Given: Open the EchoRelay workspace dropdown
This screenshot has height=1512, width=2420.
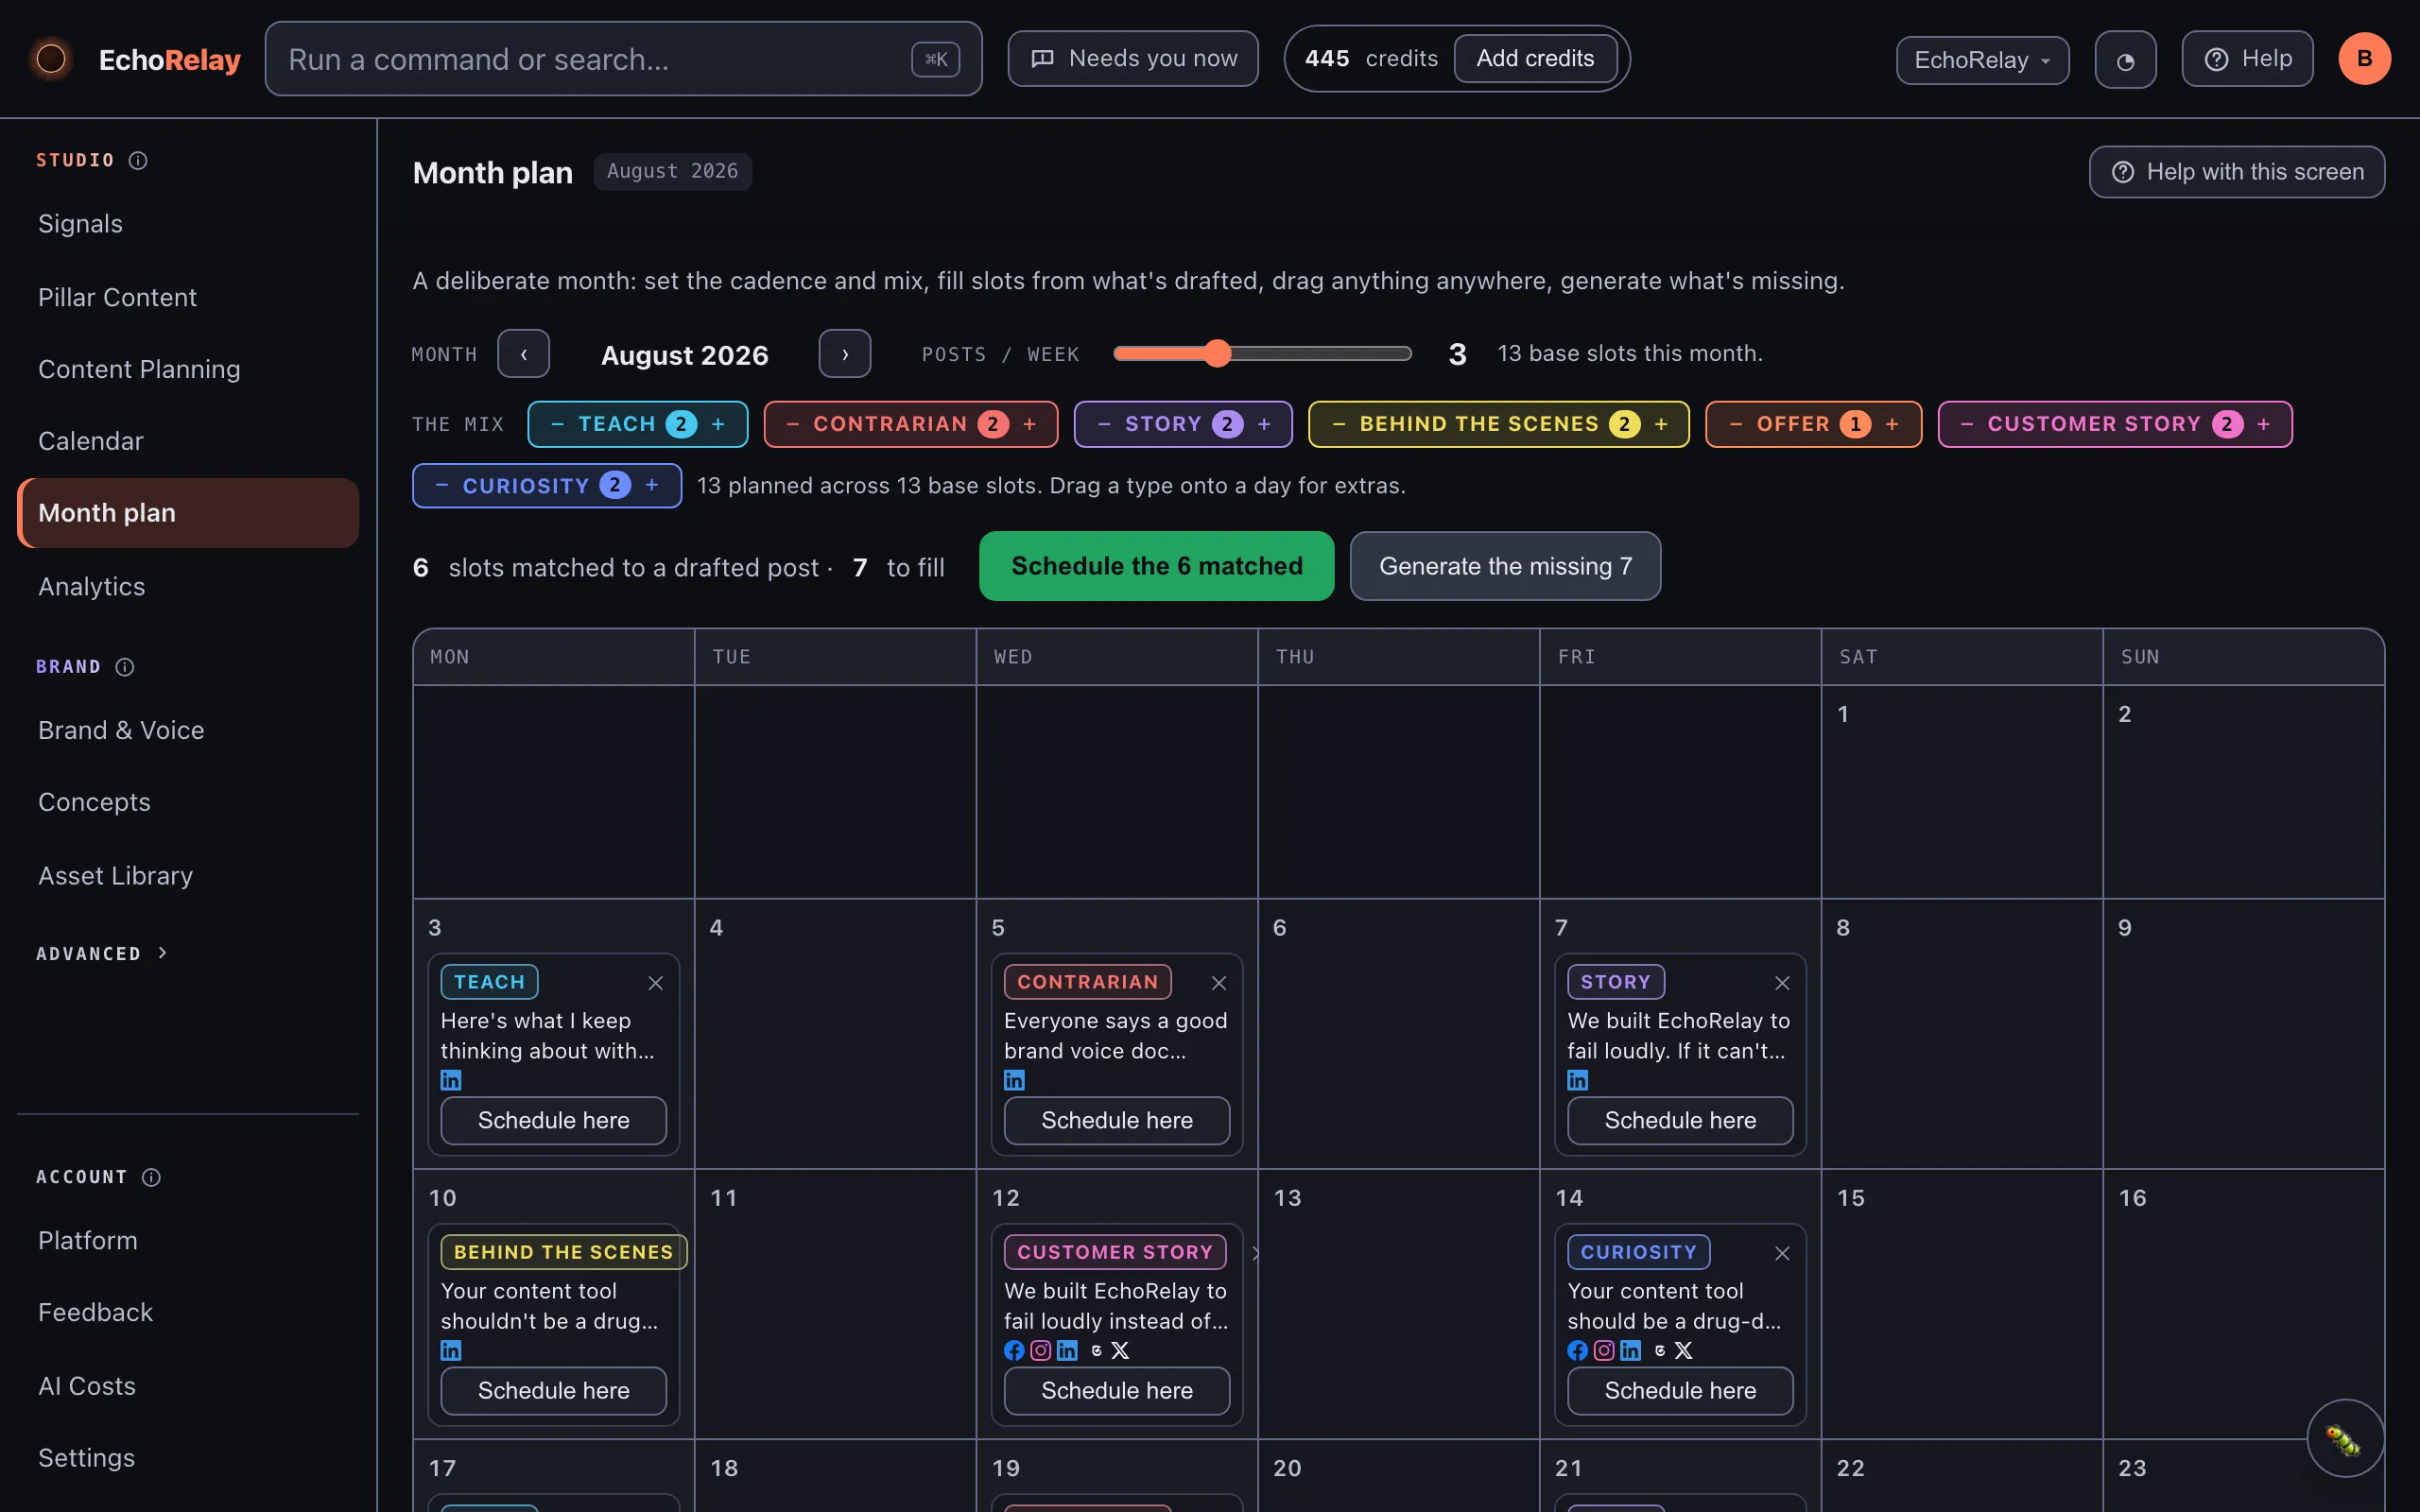Looking at the screenshot, I should (1982, 60).
